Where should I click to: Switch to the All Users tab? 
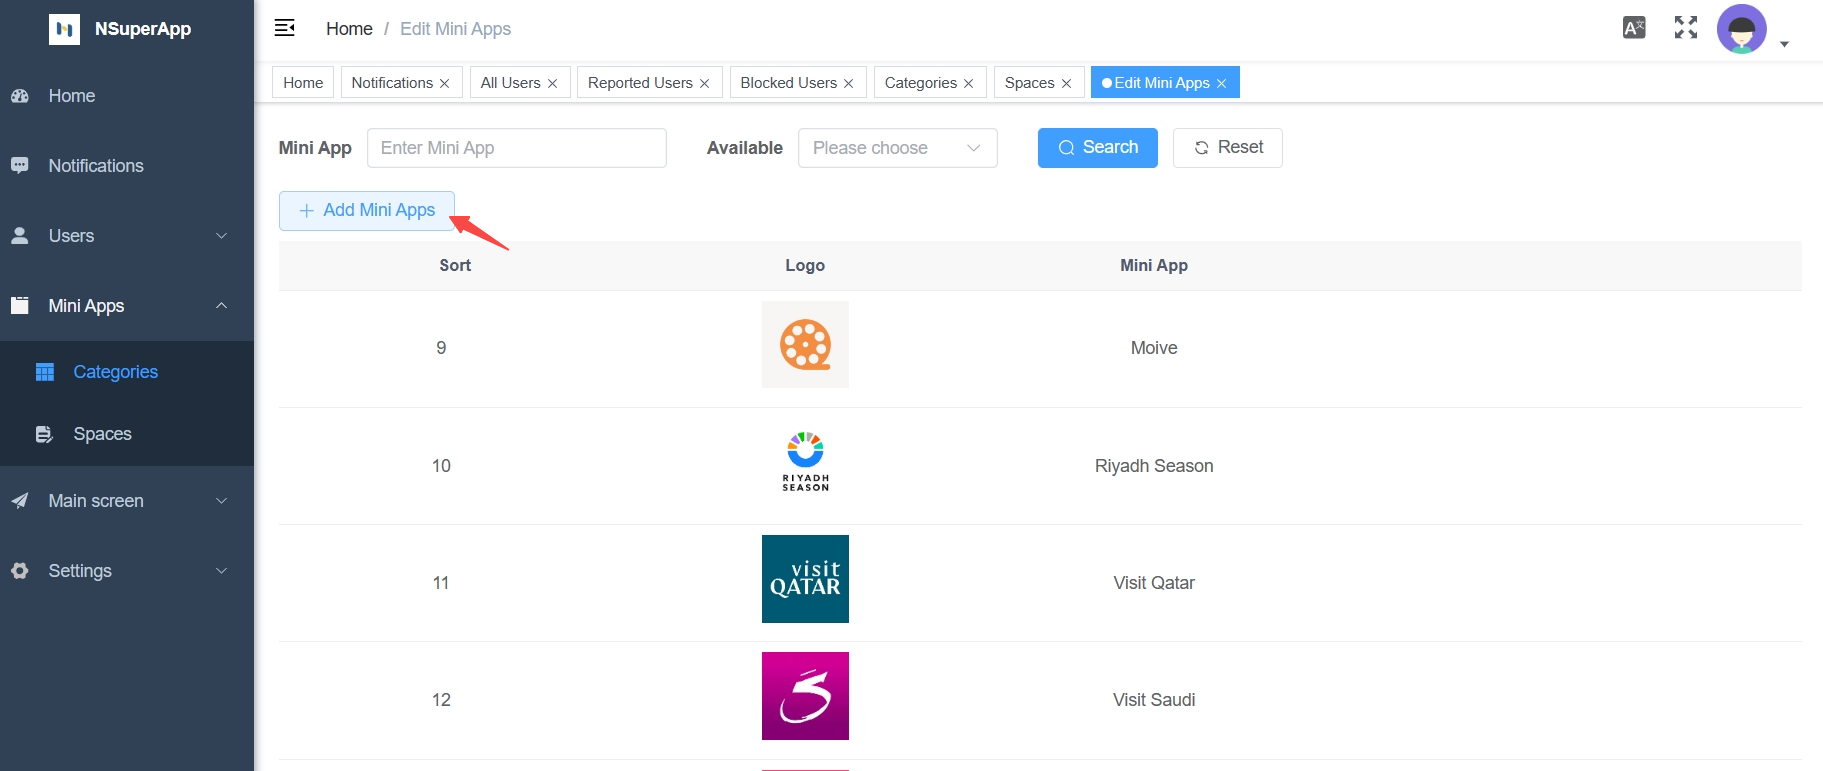coord(510,83)
